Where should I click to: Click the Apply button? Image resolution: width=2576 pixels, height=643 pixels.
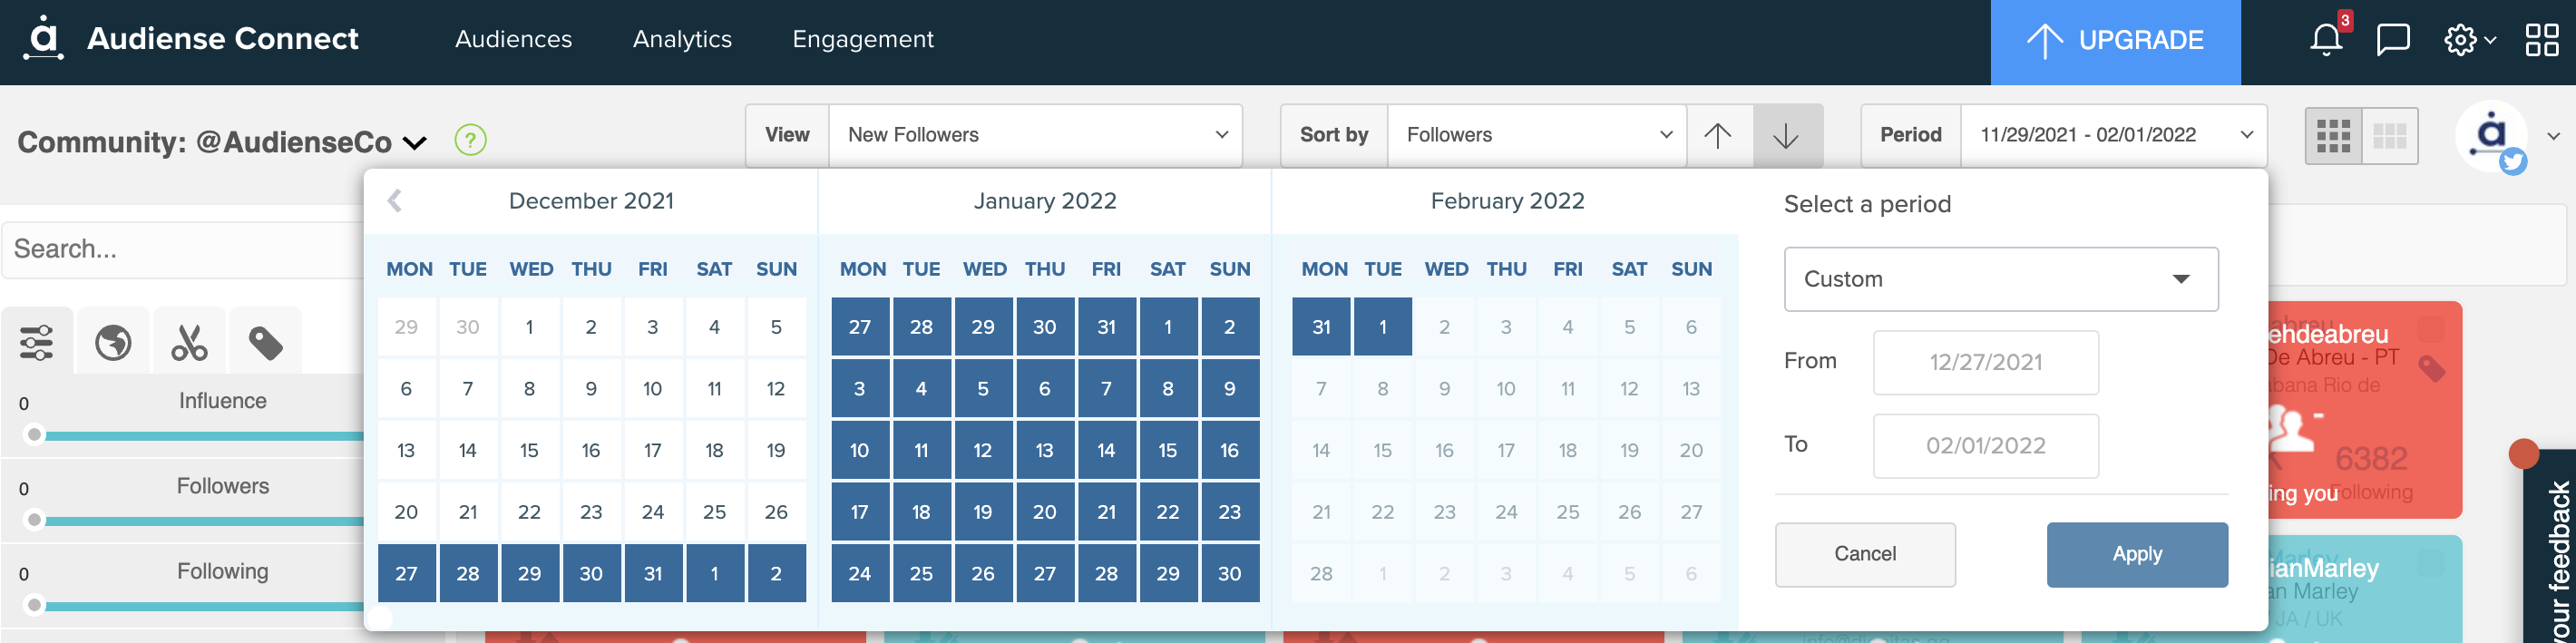coord(2137,554)
